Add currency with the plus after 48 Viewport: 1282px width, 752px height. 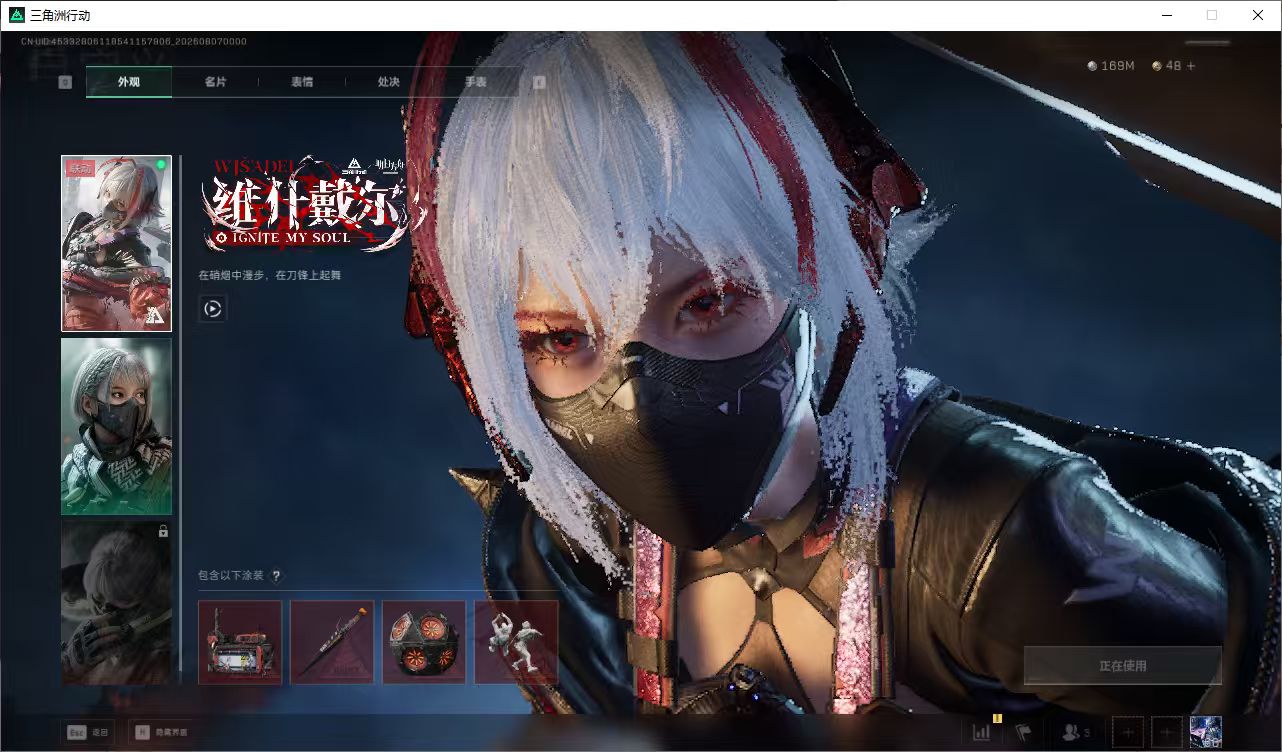coord(1190,66)
